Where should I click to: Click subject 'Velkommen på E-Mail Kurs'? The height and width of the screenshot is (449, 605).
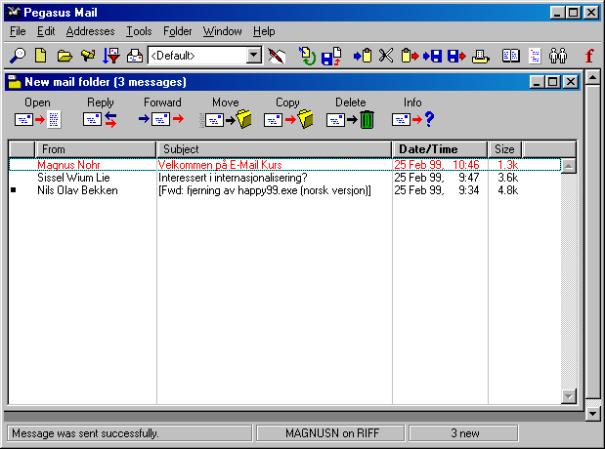pyautogui.click(x=220, y=165)
